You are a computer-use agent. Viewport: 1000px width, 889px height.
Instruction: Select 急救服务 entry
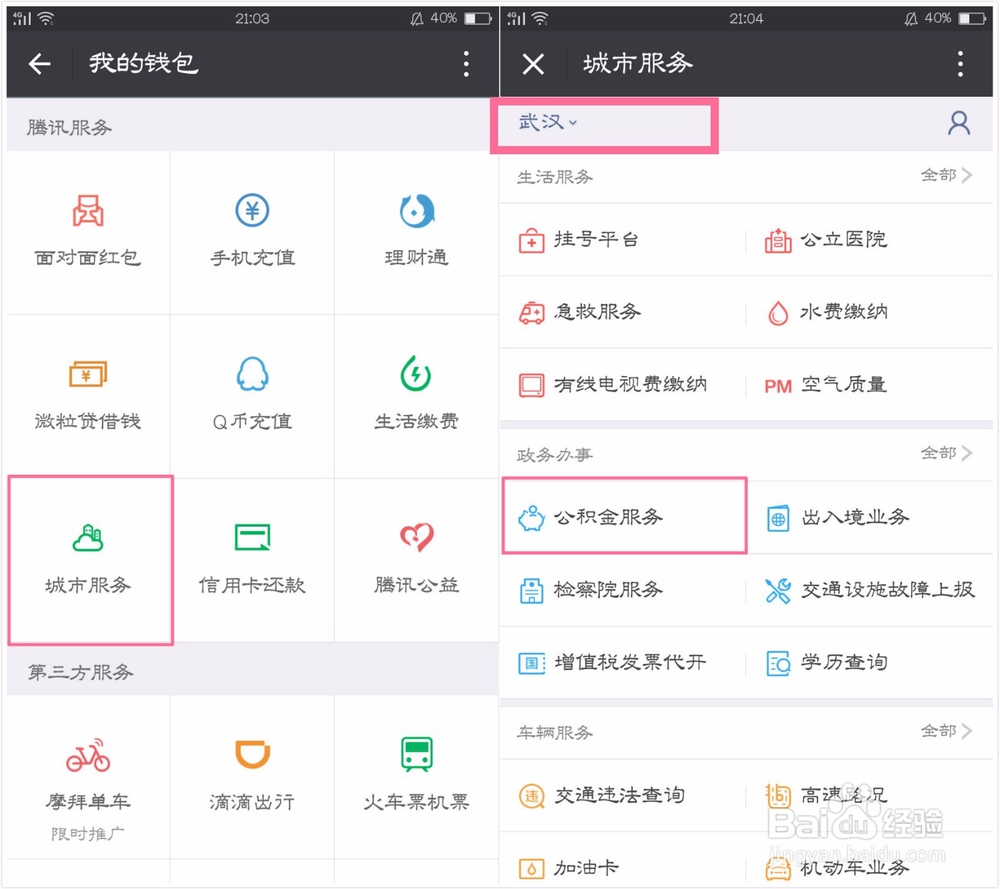[x=623, y=312]
